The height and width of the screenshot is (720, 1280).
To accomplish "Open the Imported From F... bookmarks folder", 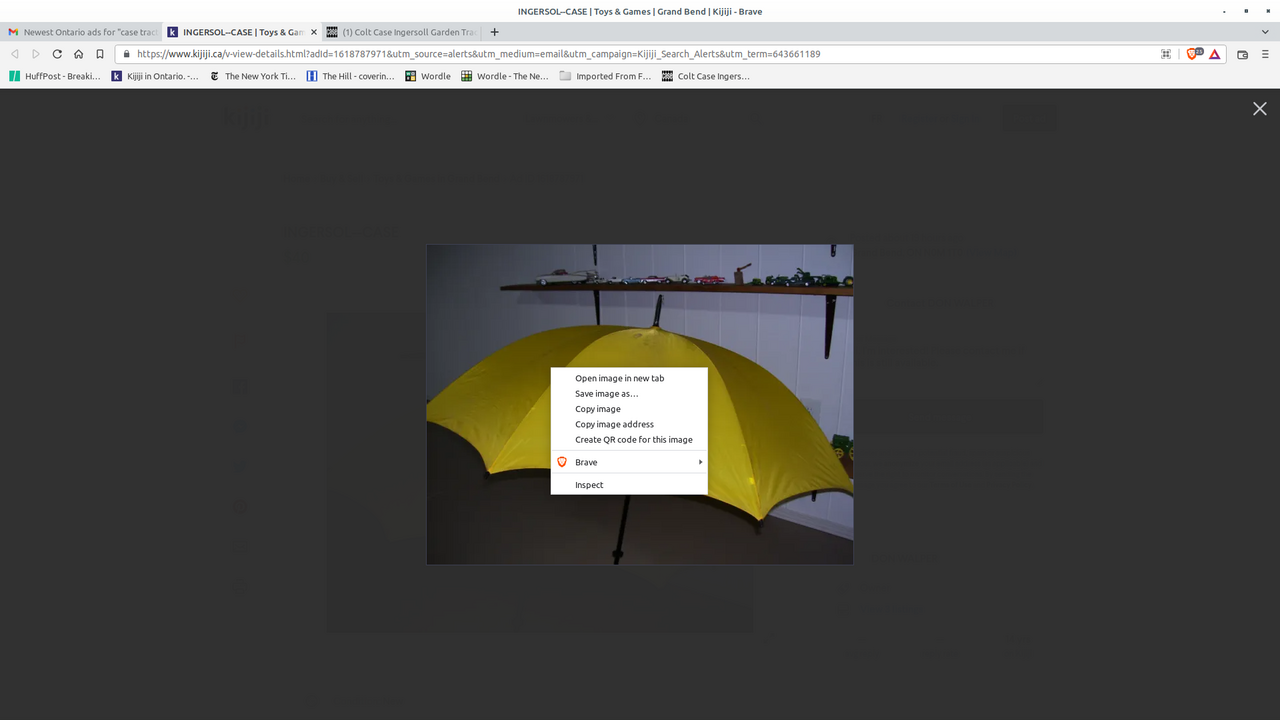I will pos(606,76).
